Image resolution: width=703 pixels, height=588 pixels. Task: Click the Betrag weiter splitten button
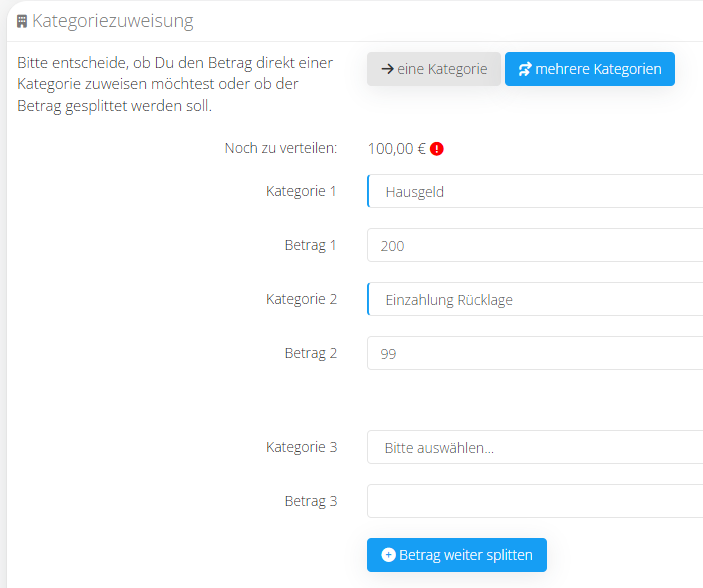457,555
